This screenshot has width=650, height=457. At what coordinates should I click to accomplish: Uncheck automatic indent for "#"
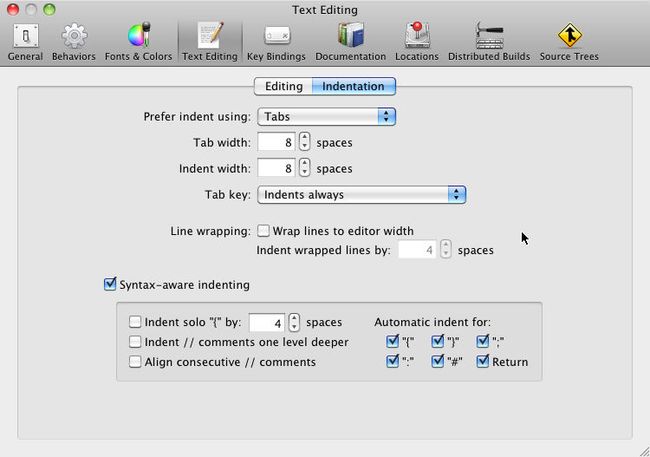438,361
